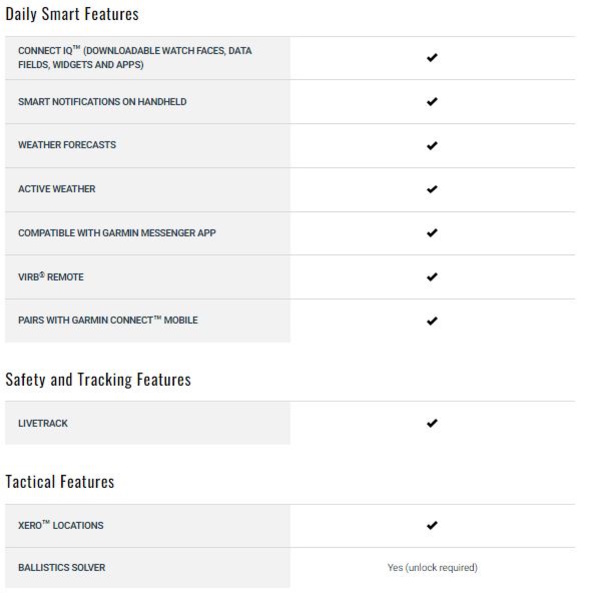This screenshot has height=600, width=600.
Task: Select the VIRB Remote checkmark
Action: pyautogui.click(x=432, y=277)
